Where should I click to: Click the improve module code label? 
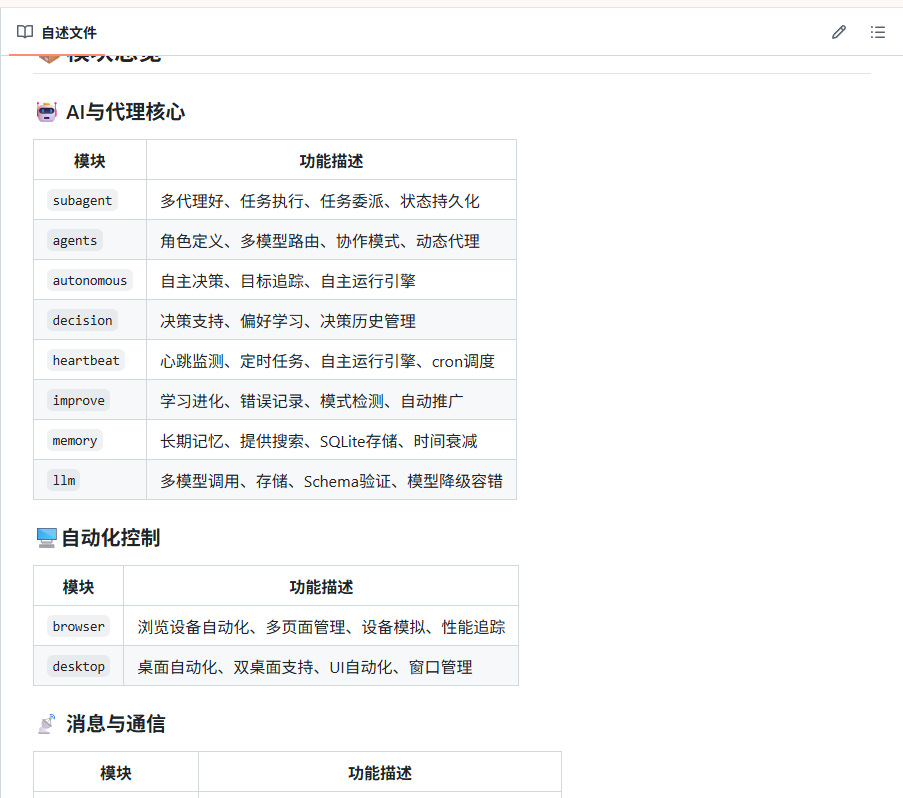tap(79, 400)
